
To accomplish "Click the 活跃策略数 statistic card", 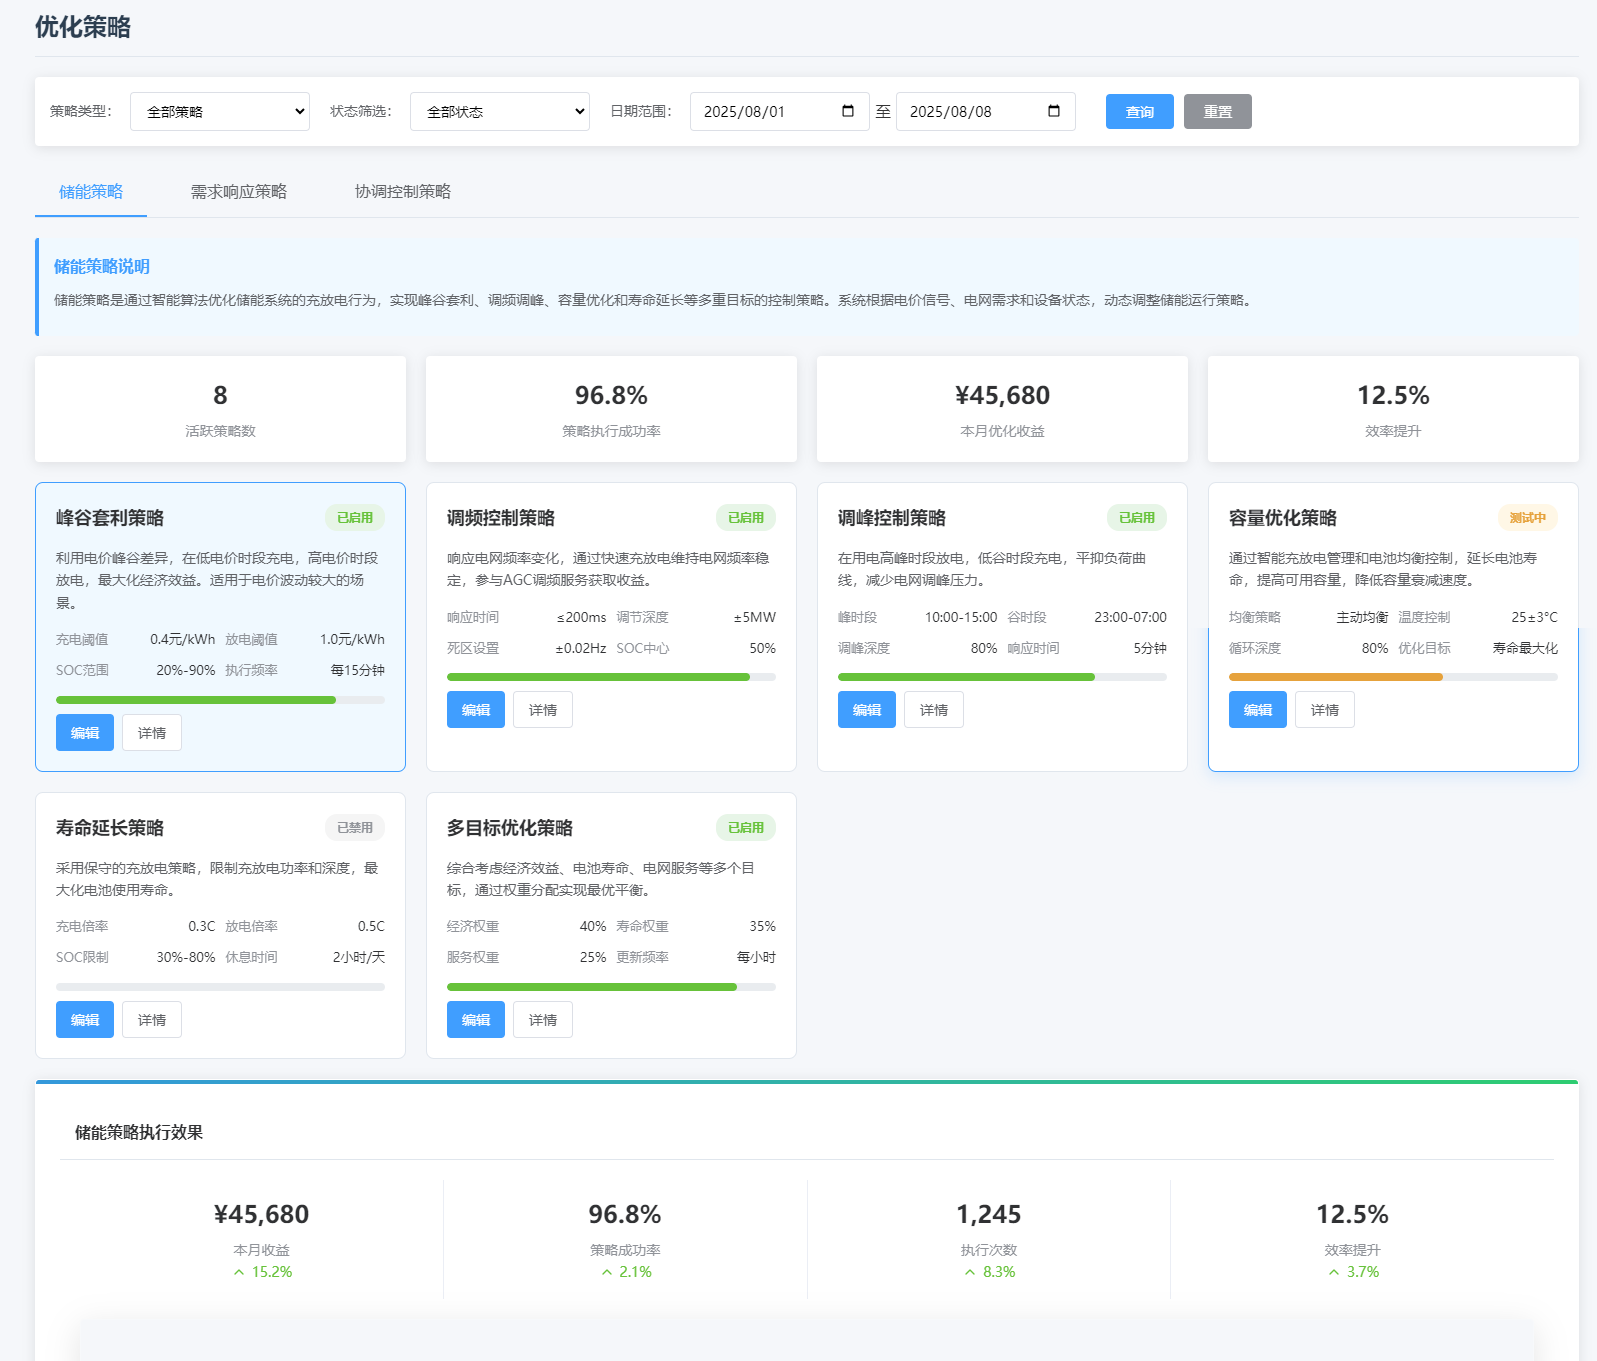I will coord(220,409).
